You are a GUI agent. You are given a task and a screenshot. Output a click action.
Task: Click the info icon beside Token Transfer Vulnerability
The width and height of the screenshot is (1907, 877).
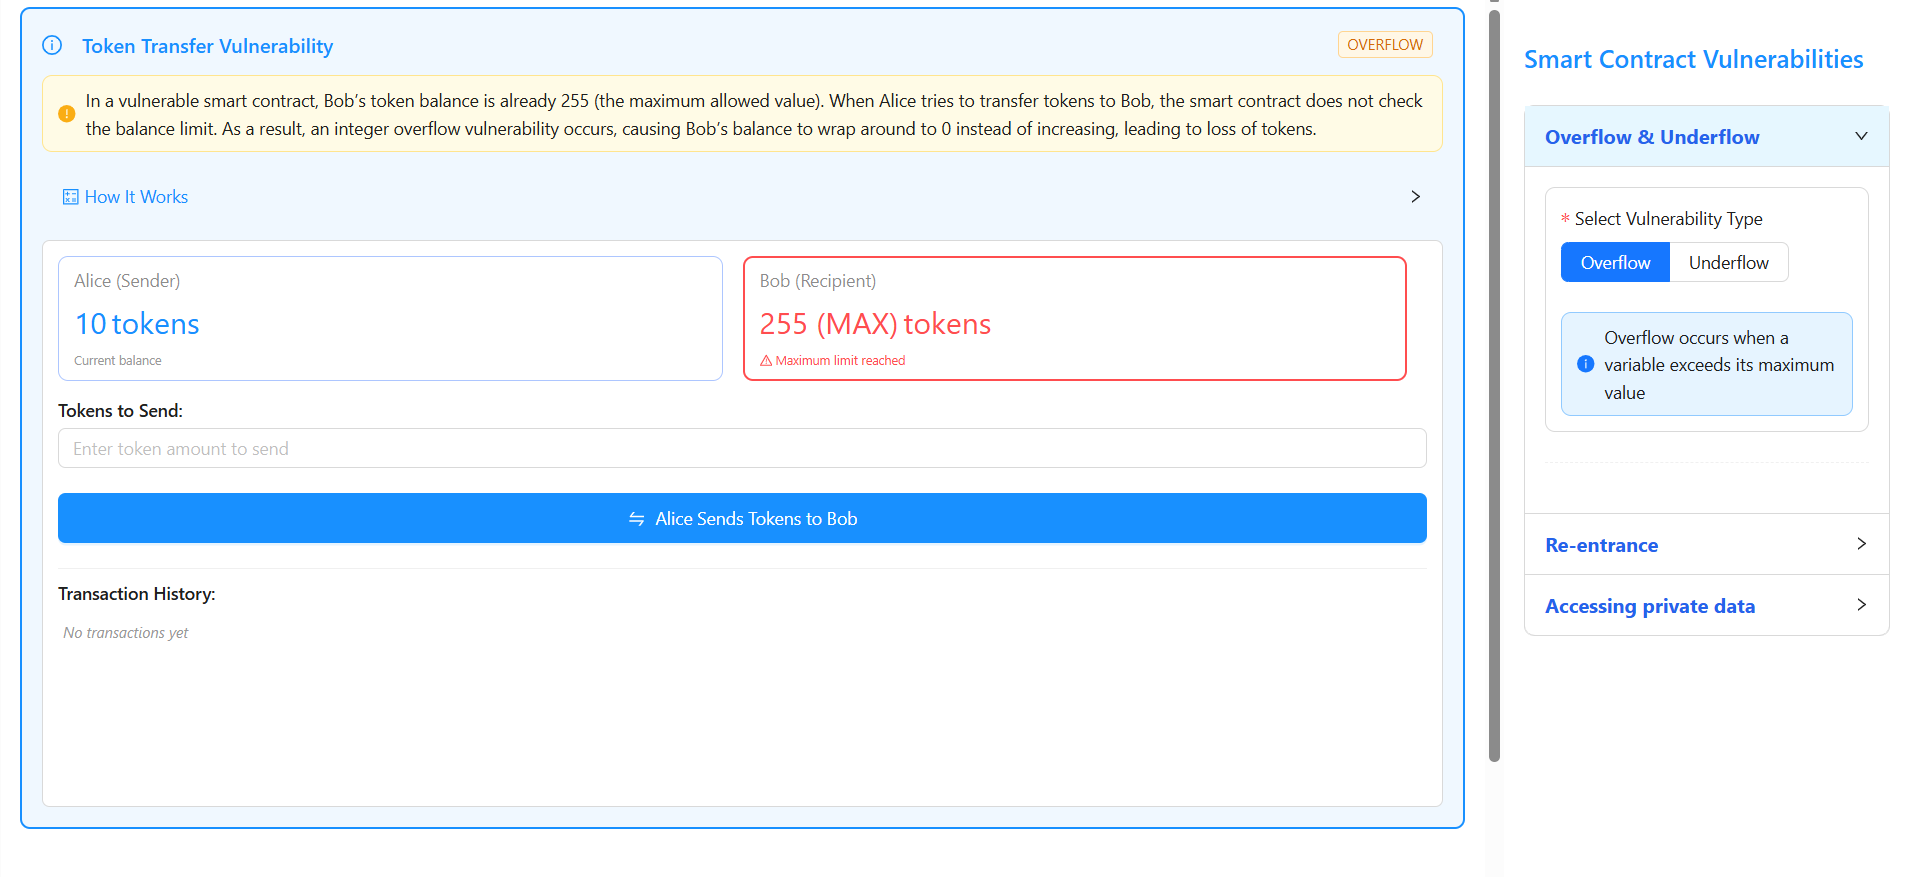pyautogui.click(x=52, y=45)
